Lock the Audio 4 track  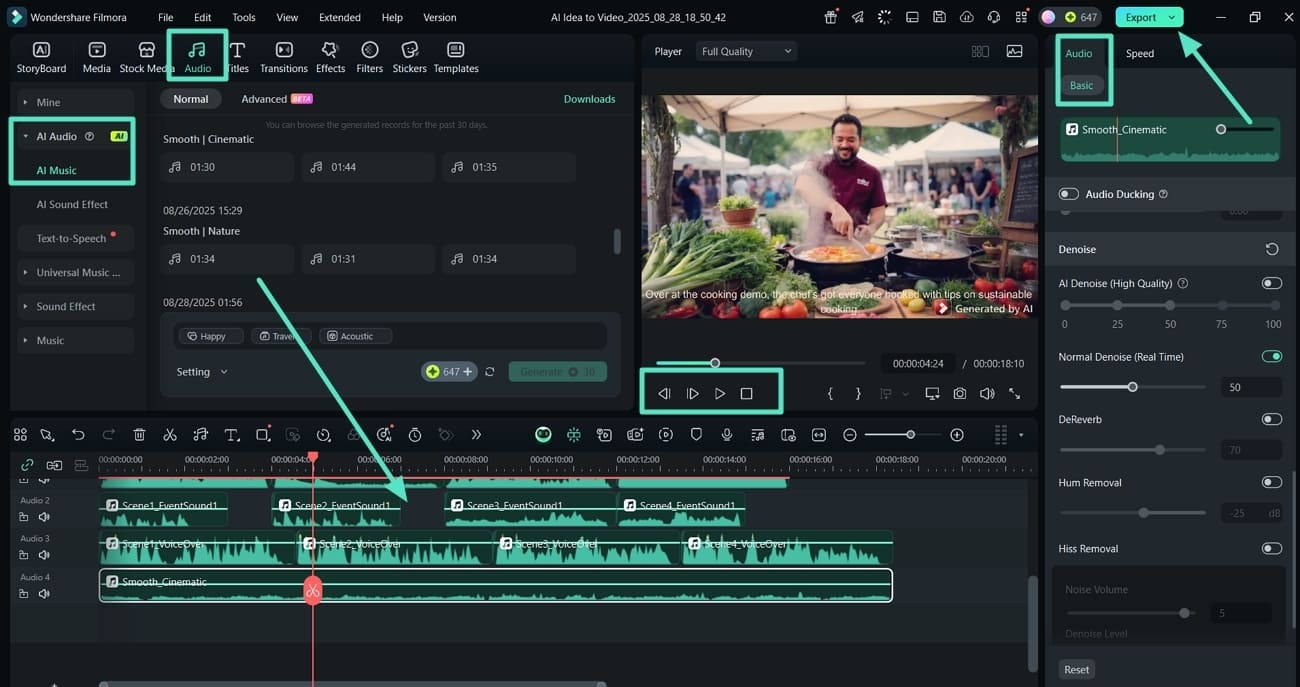tap(24, 594)
